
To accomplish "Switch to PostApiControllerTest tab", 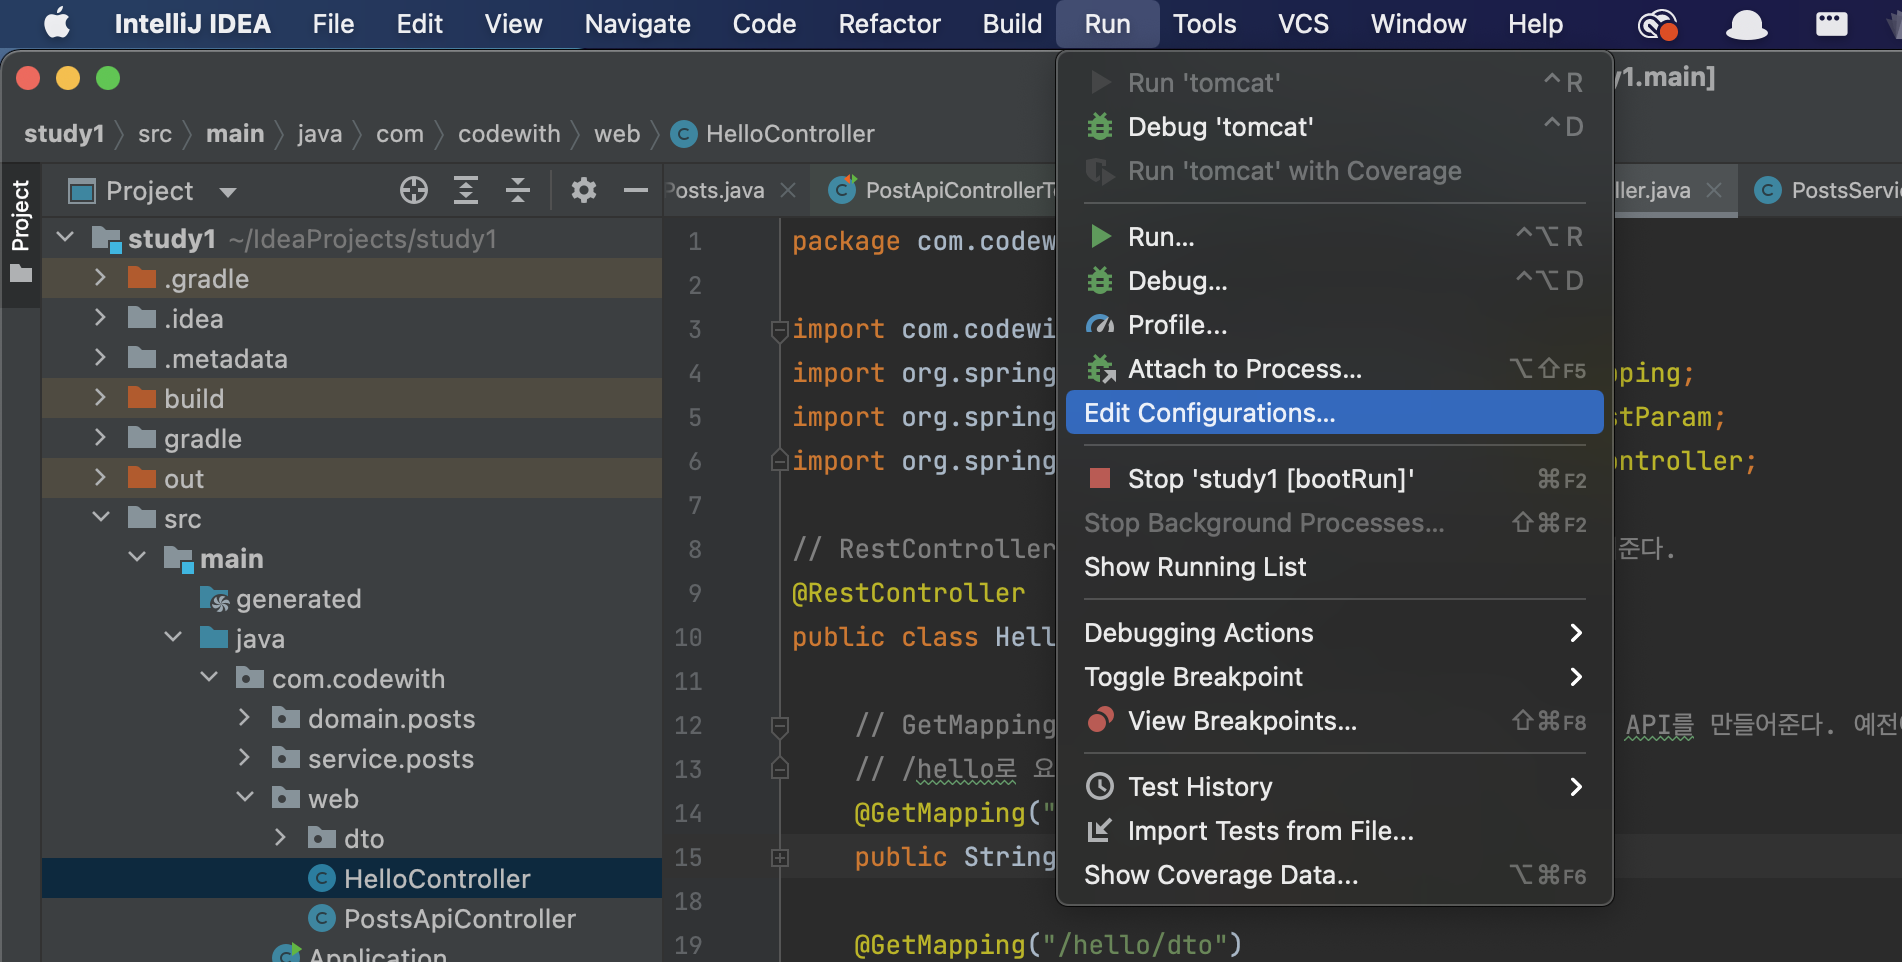I will [940, 190].
